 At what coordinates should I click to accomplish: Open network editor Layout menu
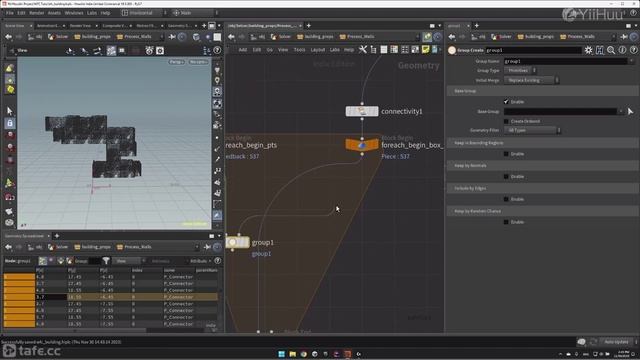tap(318, 50)
